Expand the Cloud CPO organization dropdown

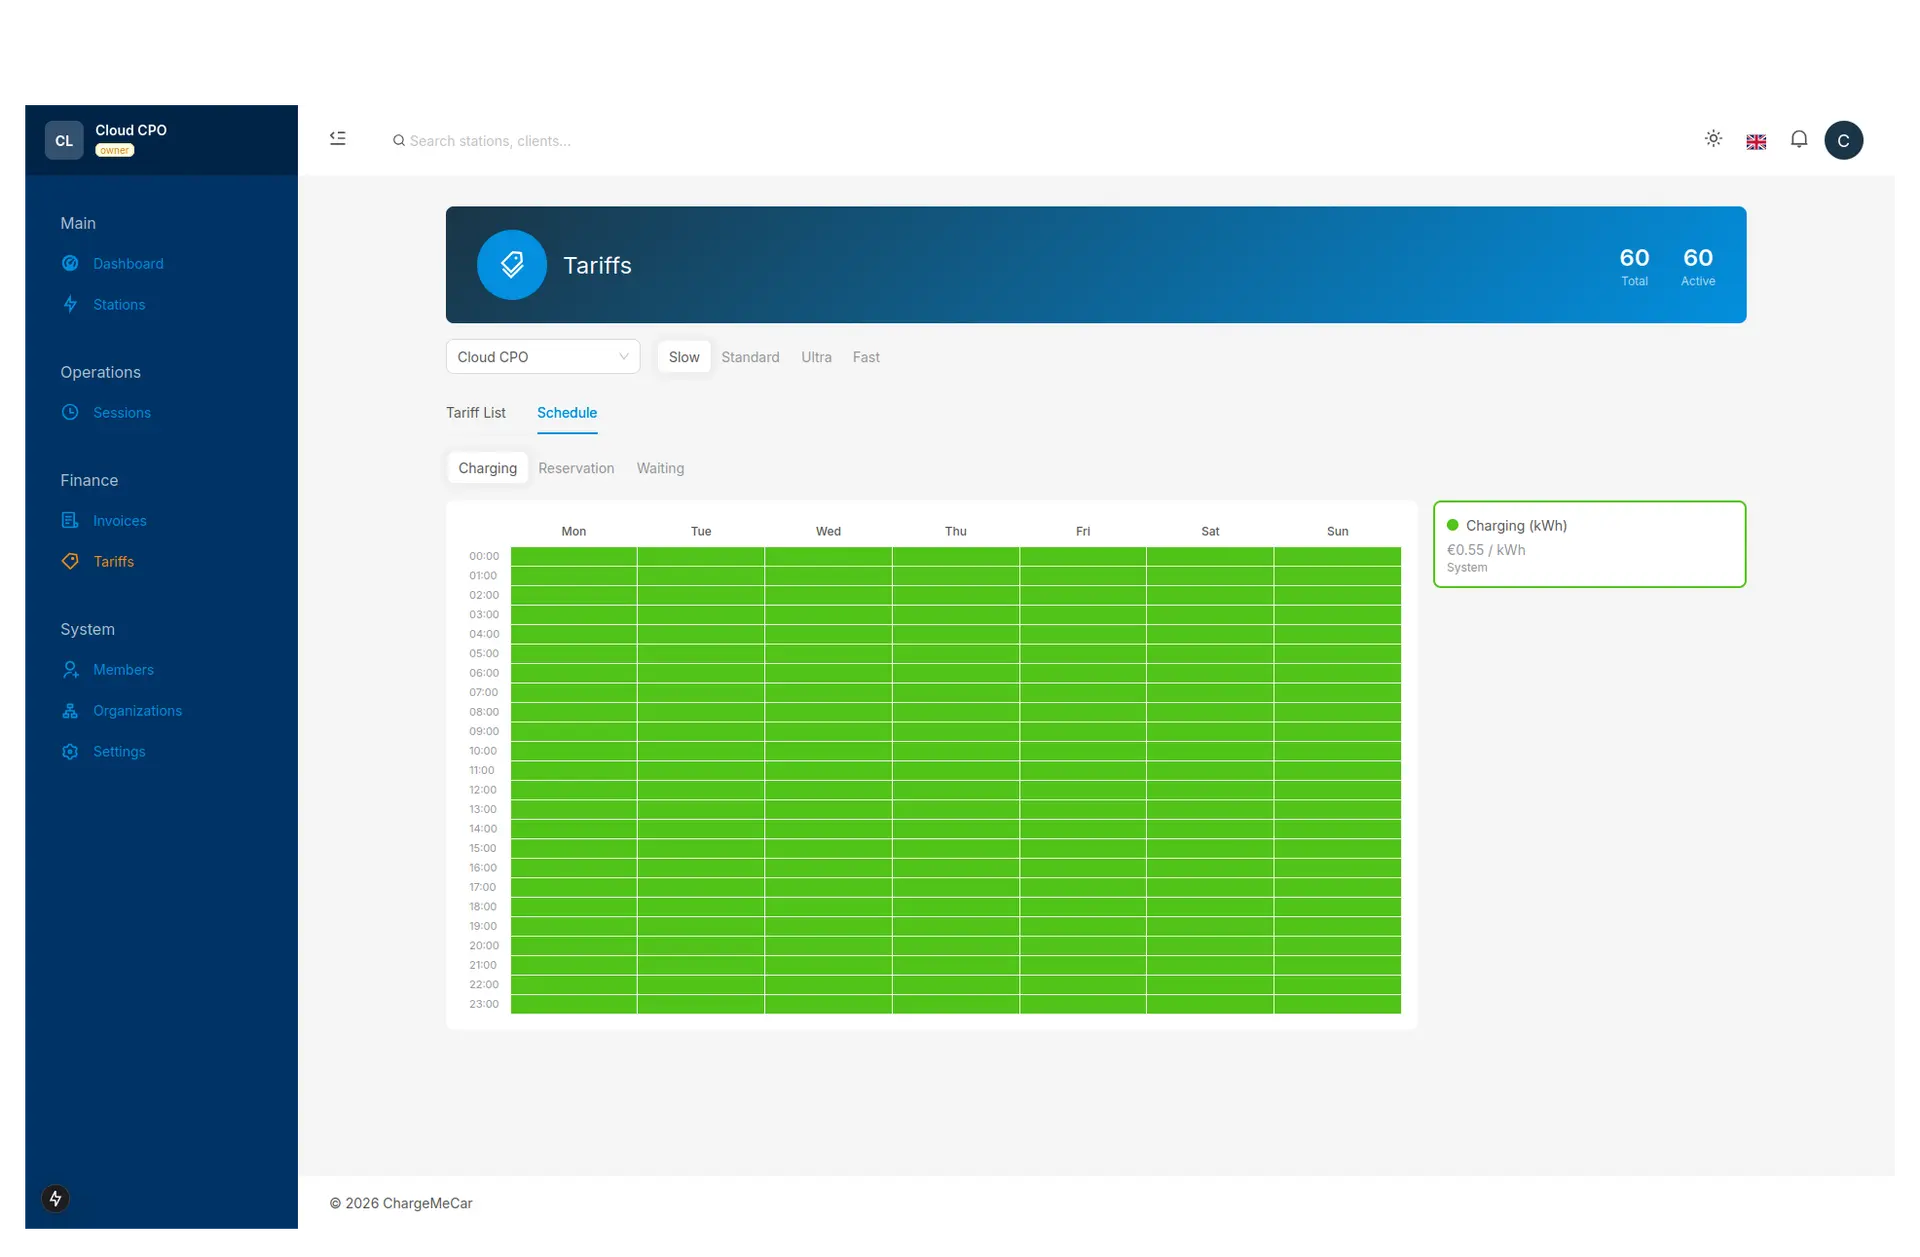[x=542, y=357]
